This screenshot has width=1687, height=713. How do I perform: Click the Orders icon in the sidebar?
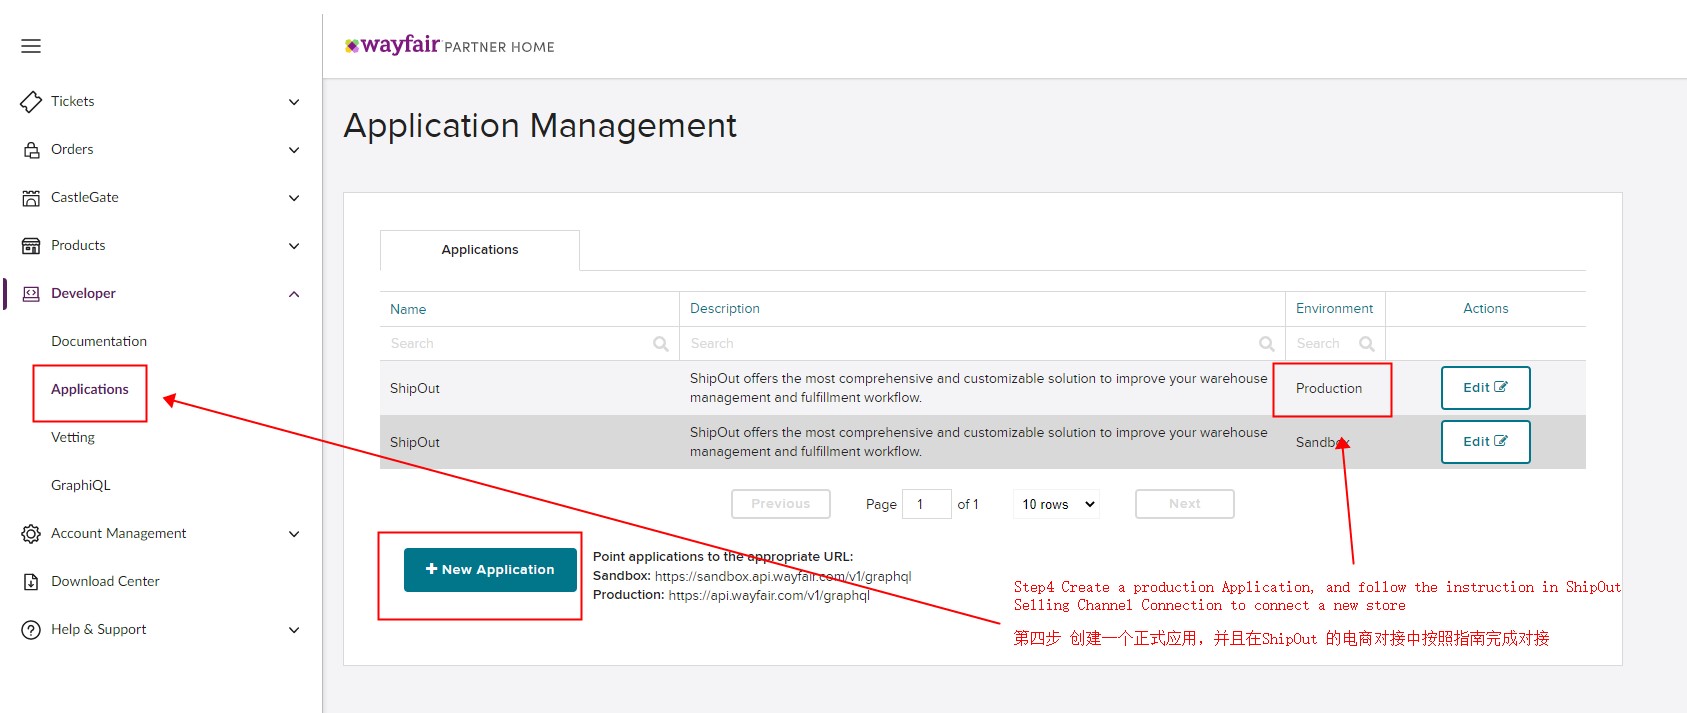pyautogui.click(x=31, y=150)
